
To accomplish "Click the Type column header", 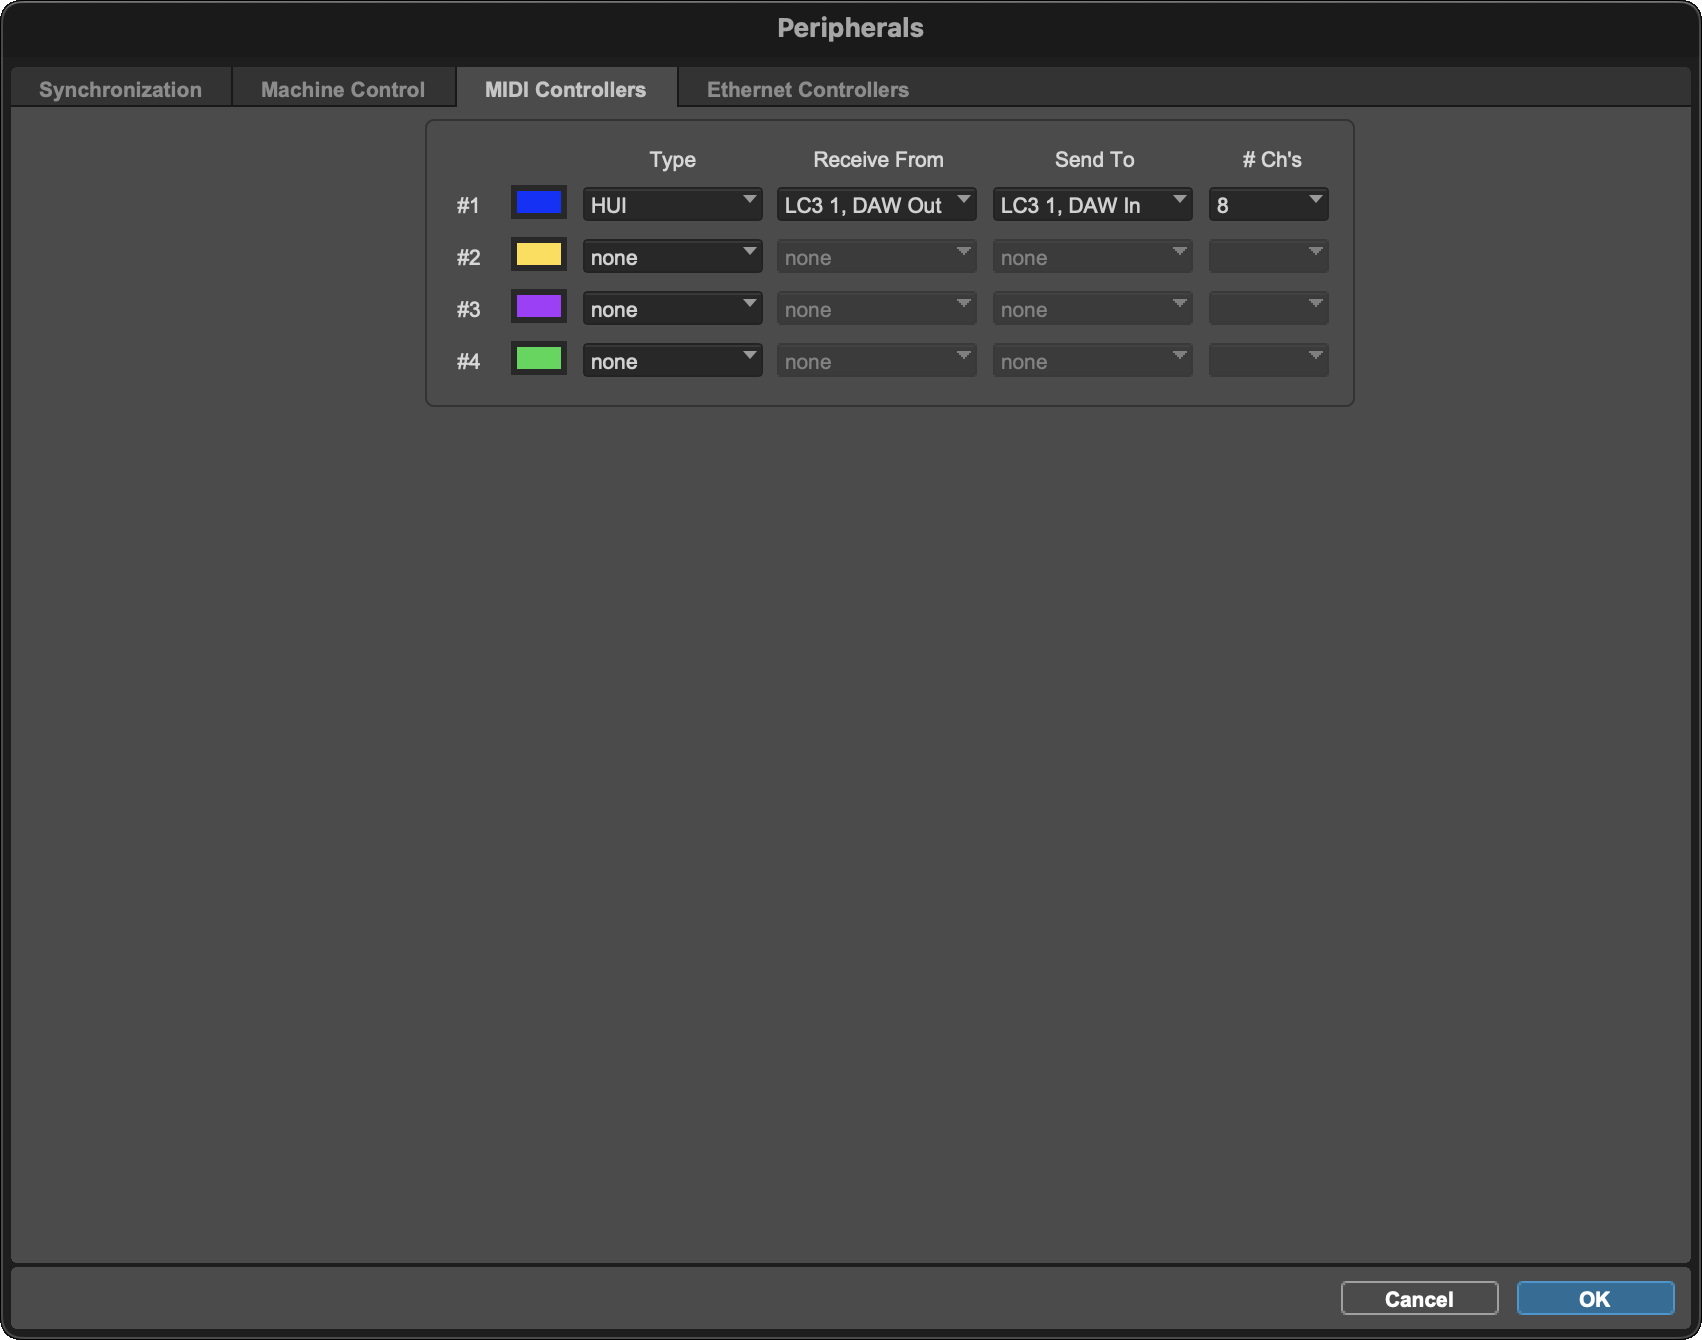I will (672, 159).
